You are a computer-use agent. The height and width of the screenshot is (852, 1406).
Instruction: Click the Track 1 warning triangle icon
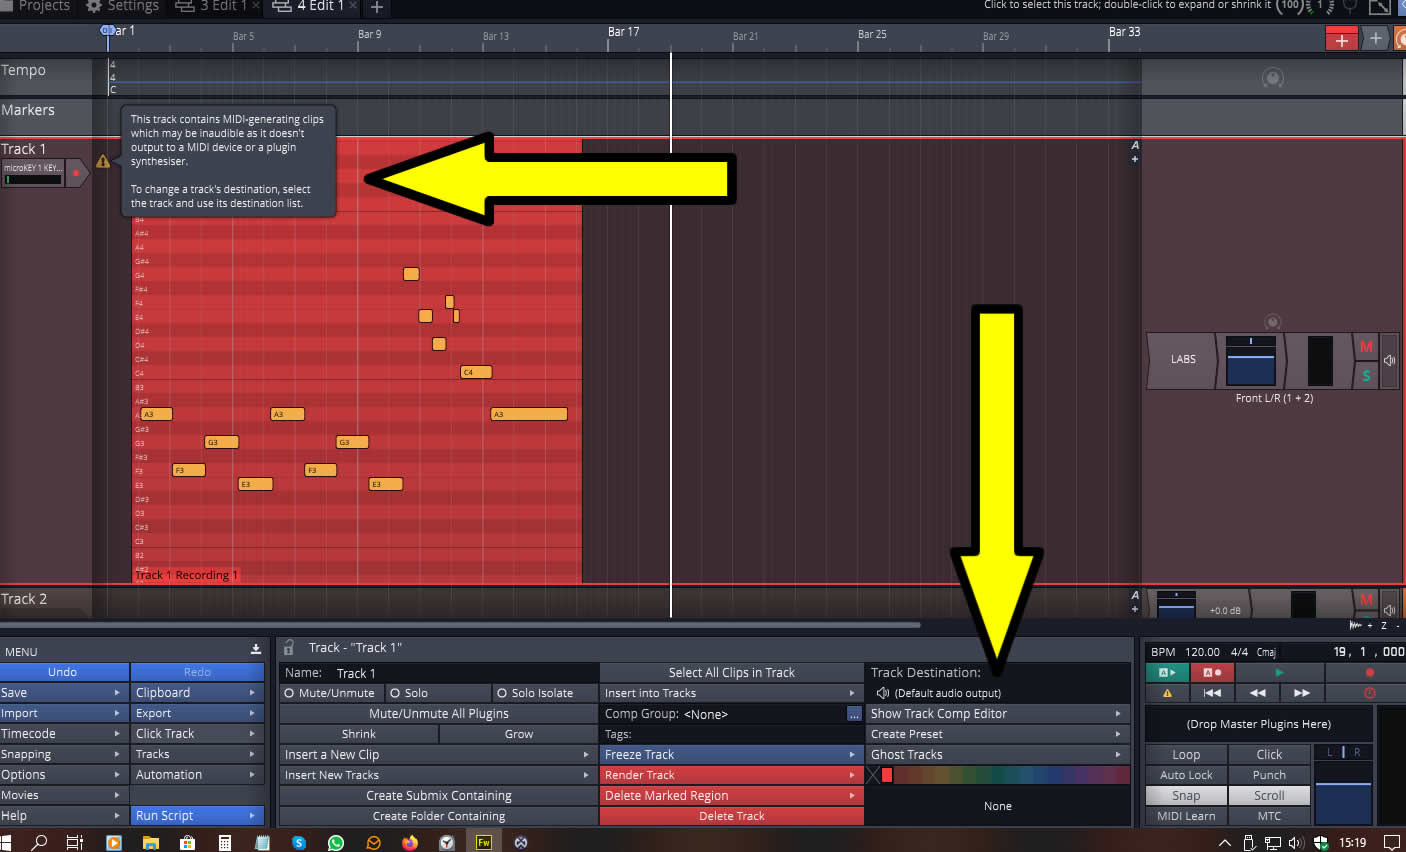[x=103, y=161]
